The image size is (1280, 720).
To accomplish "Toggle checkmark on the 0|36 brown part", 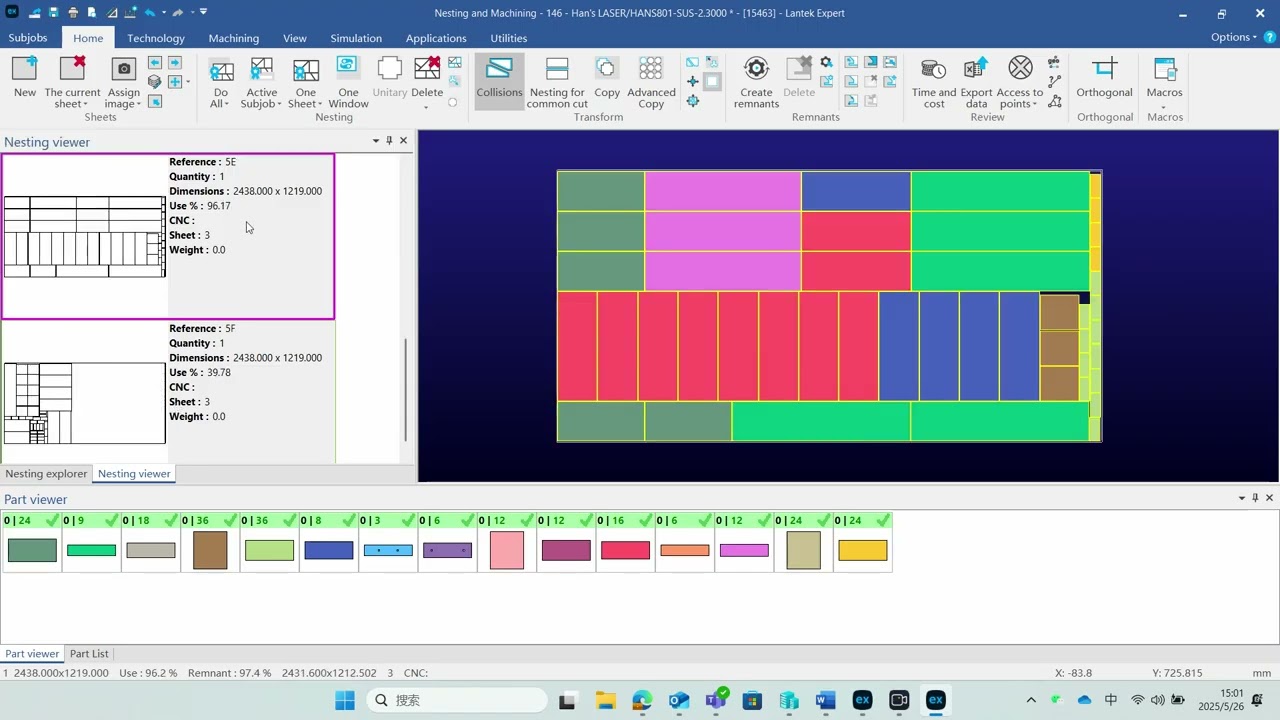I will pos(231,520).
